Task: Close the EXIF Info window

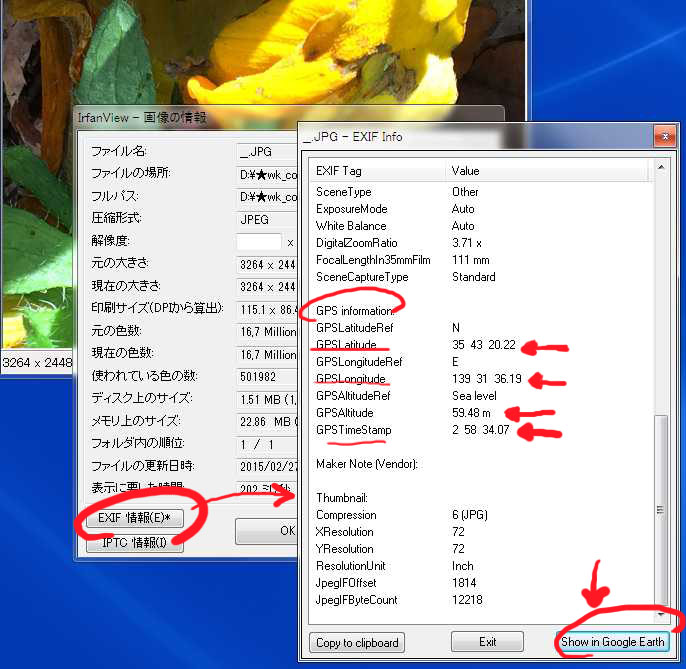Action: coord(662,136)
